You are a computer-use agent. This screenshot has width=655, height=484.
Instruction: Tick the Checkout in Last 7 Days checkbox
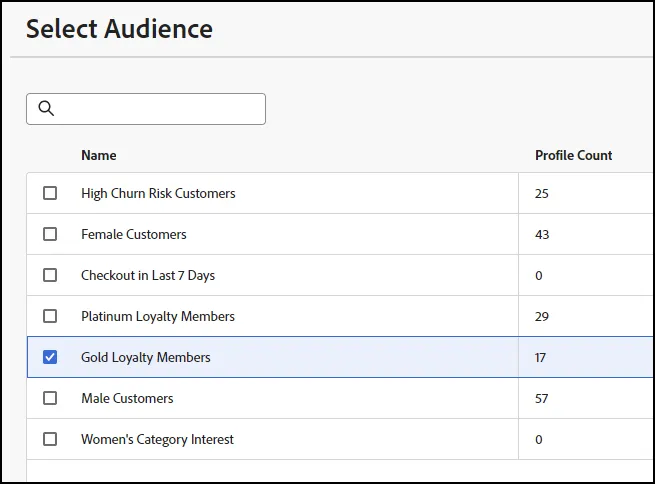(50, 275)
